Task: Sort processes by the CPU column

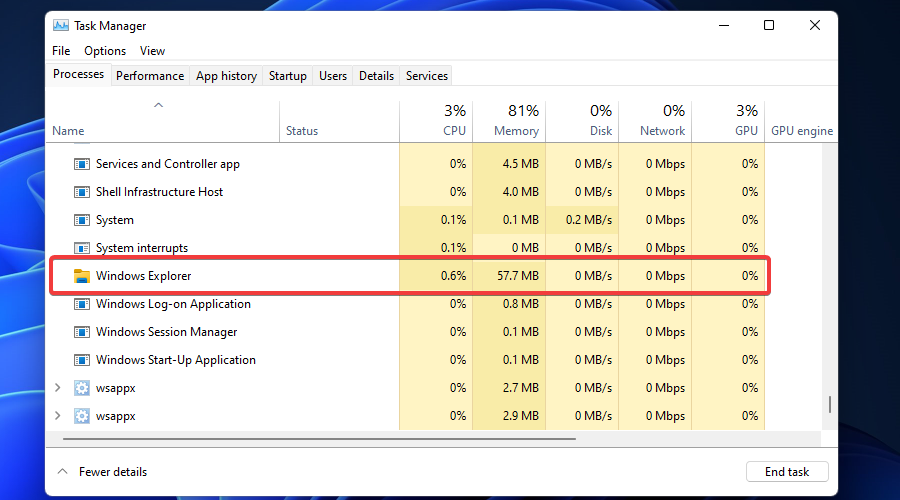Action: pyautogui.click(x=436, y=121)
